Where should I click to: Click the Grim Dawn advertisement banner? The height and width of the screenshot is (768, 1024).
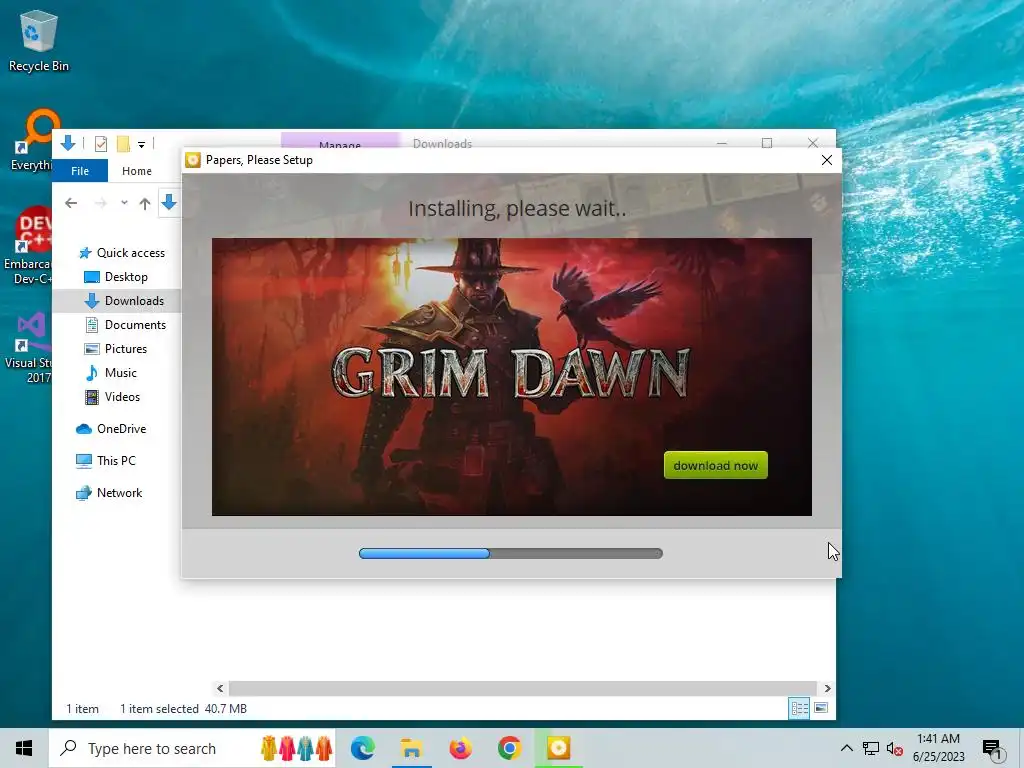(x=511, y=377)
